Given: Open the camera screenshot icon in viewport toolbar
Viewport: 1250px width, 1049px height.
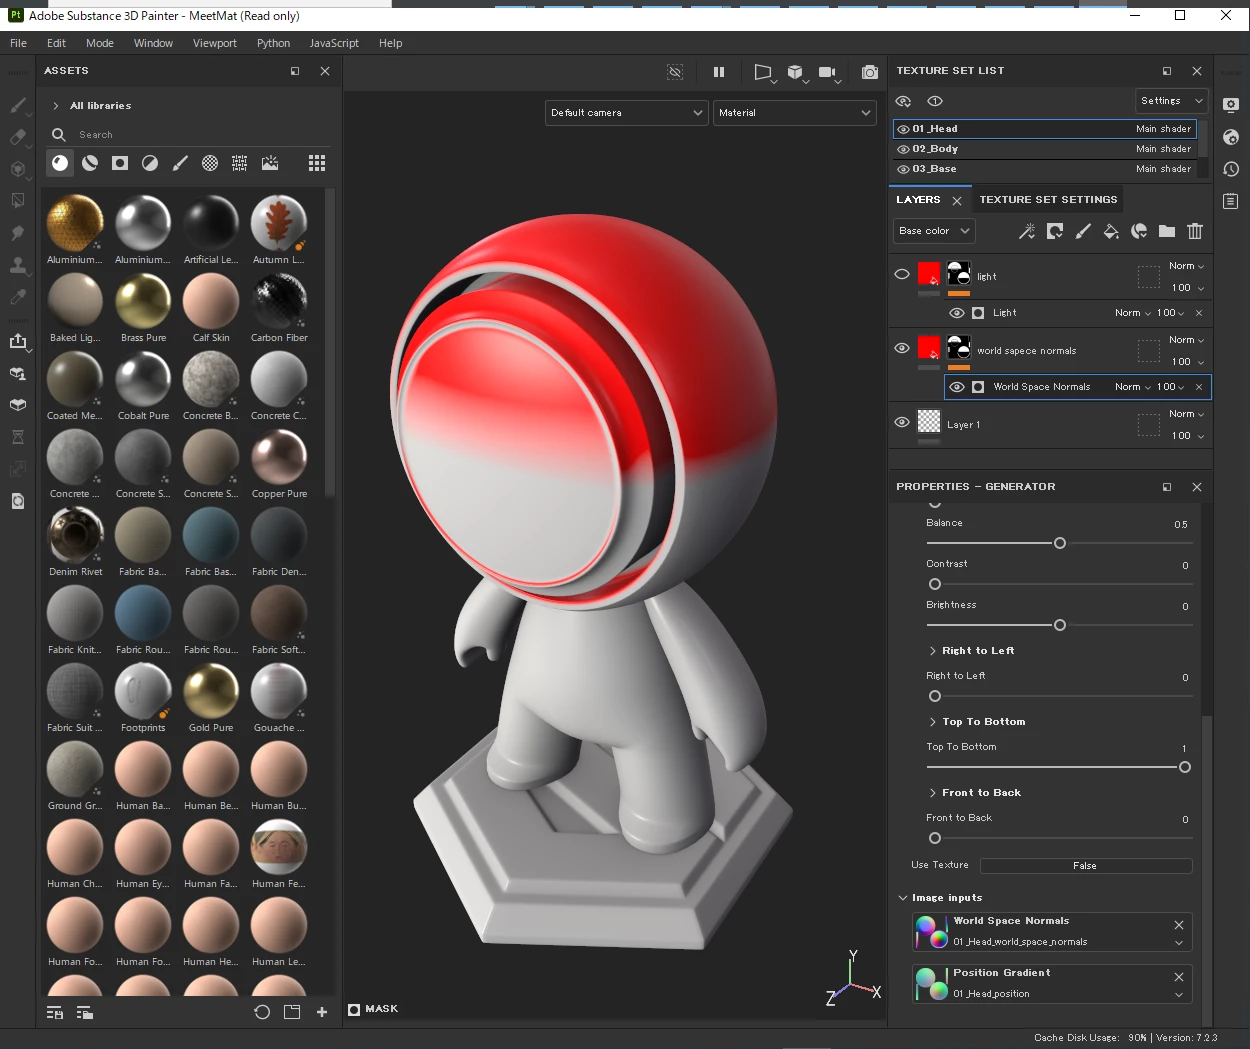Looking at the screenshot, I should (x=870, y=72).
